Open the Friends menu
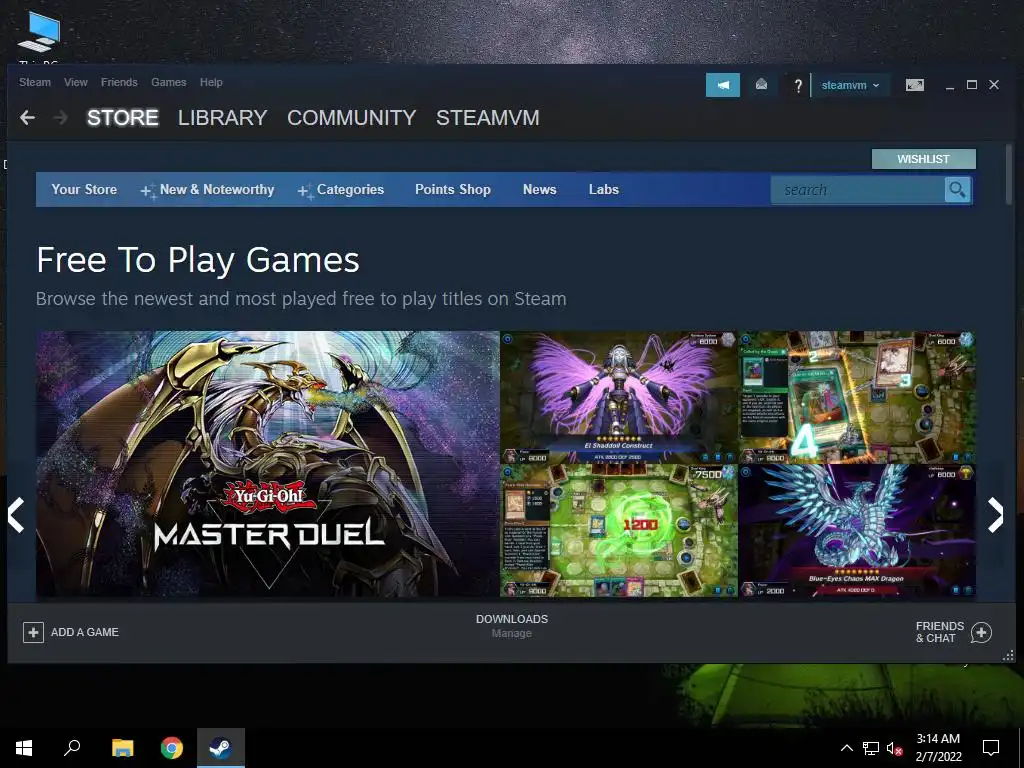The image size is (1024, 768). click(119, 82)
